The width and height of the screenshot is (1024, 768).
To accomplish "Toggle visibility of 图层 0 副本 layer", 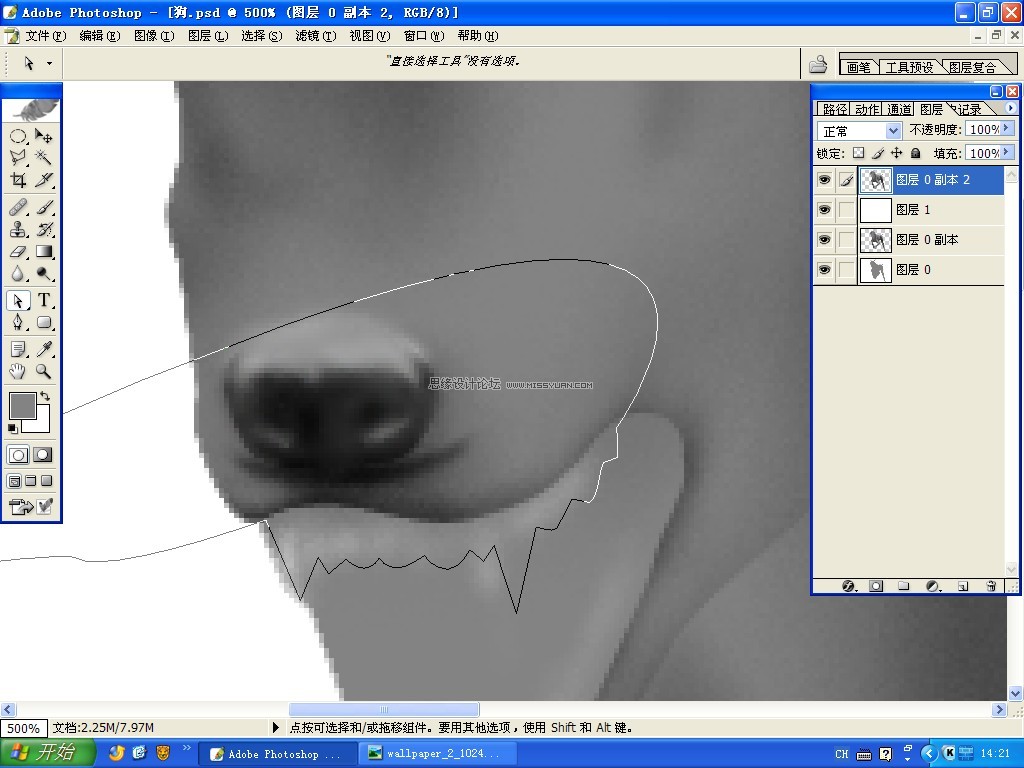I will pyautogui.click(x=824, y=240).
